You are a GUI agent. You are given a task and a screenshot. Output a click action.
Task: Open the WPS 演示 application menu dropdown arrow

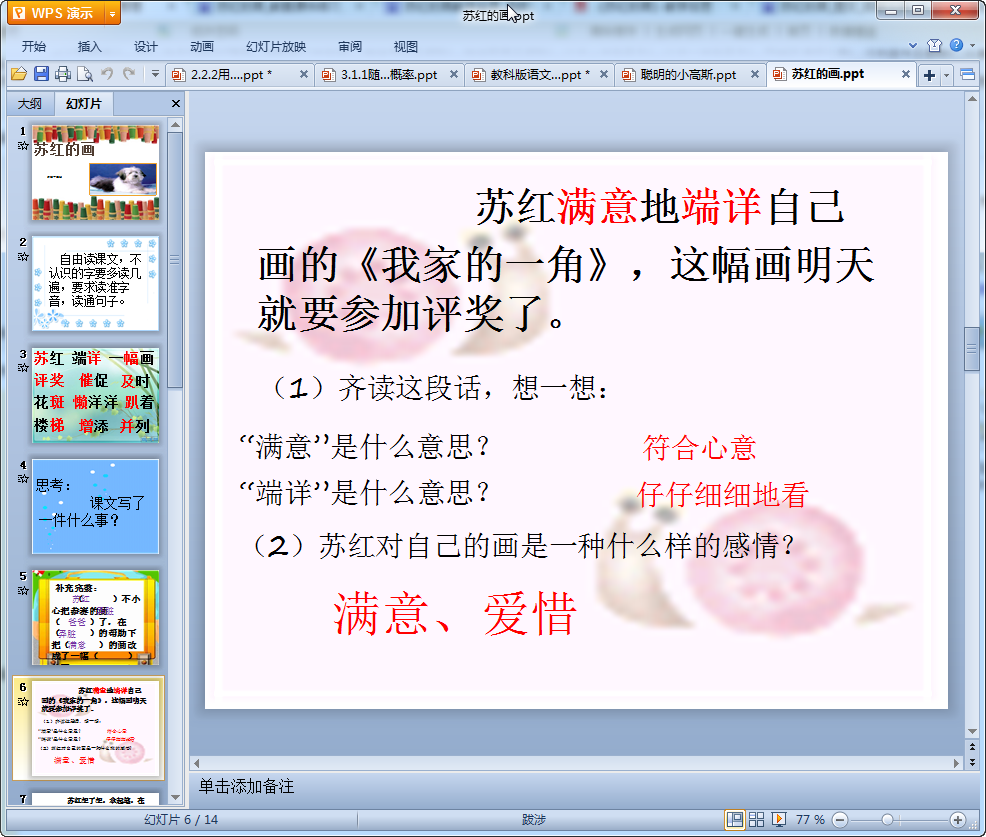112,13
